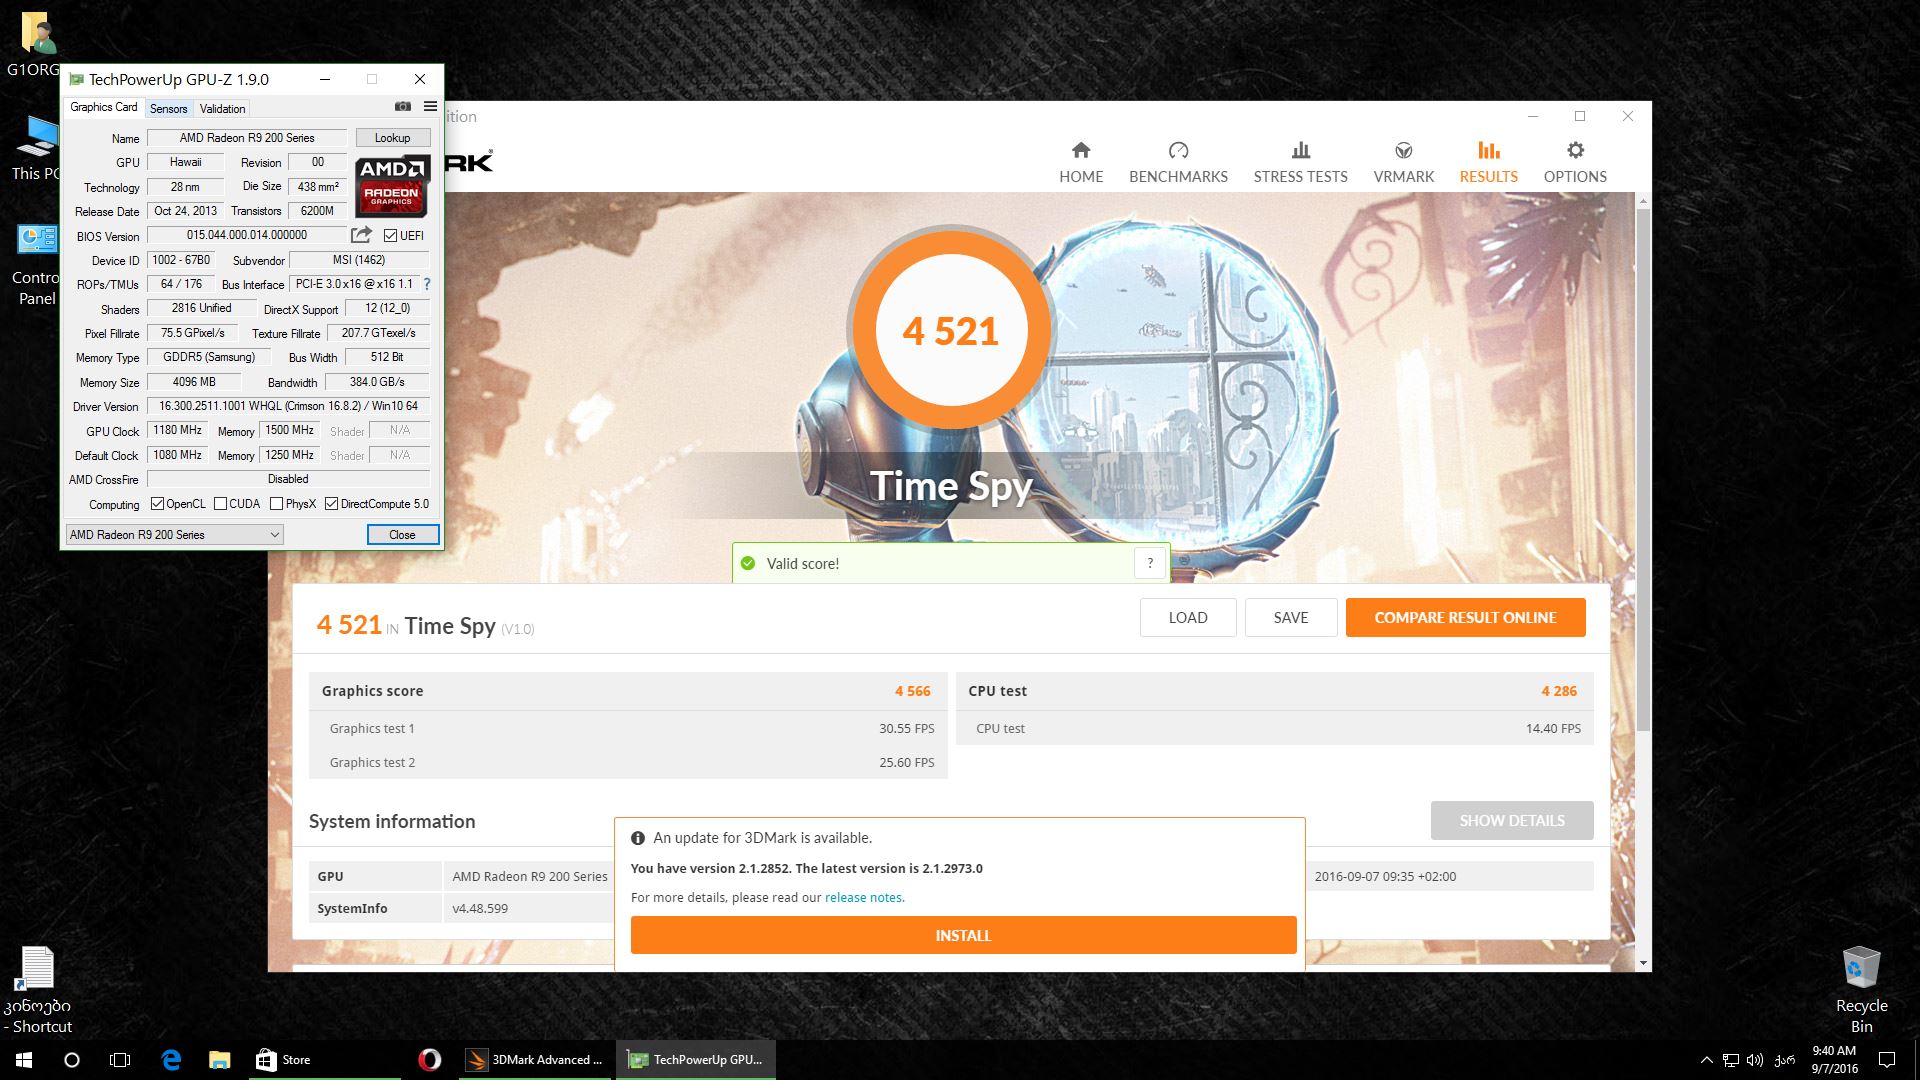The width and height of the screenshot is (1920, 1080).
Task: Toggle the OpenCL checkbox
Action: (157, 504)
